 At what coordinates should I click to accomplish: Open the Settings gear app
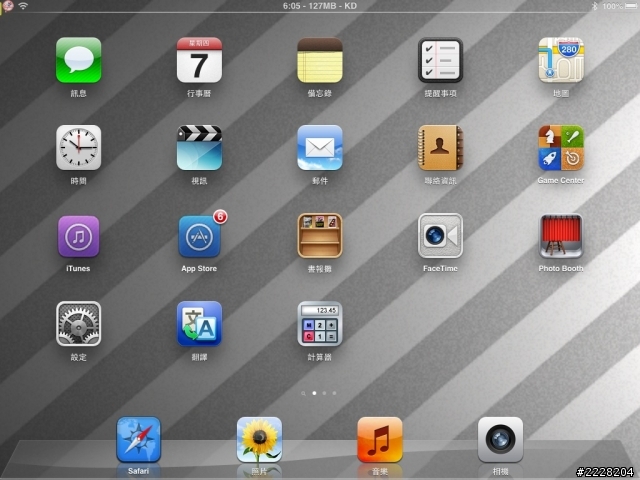point(78,324)
